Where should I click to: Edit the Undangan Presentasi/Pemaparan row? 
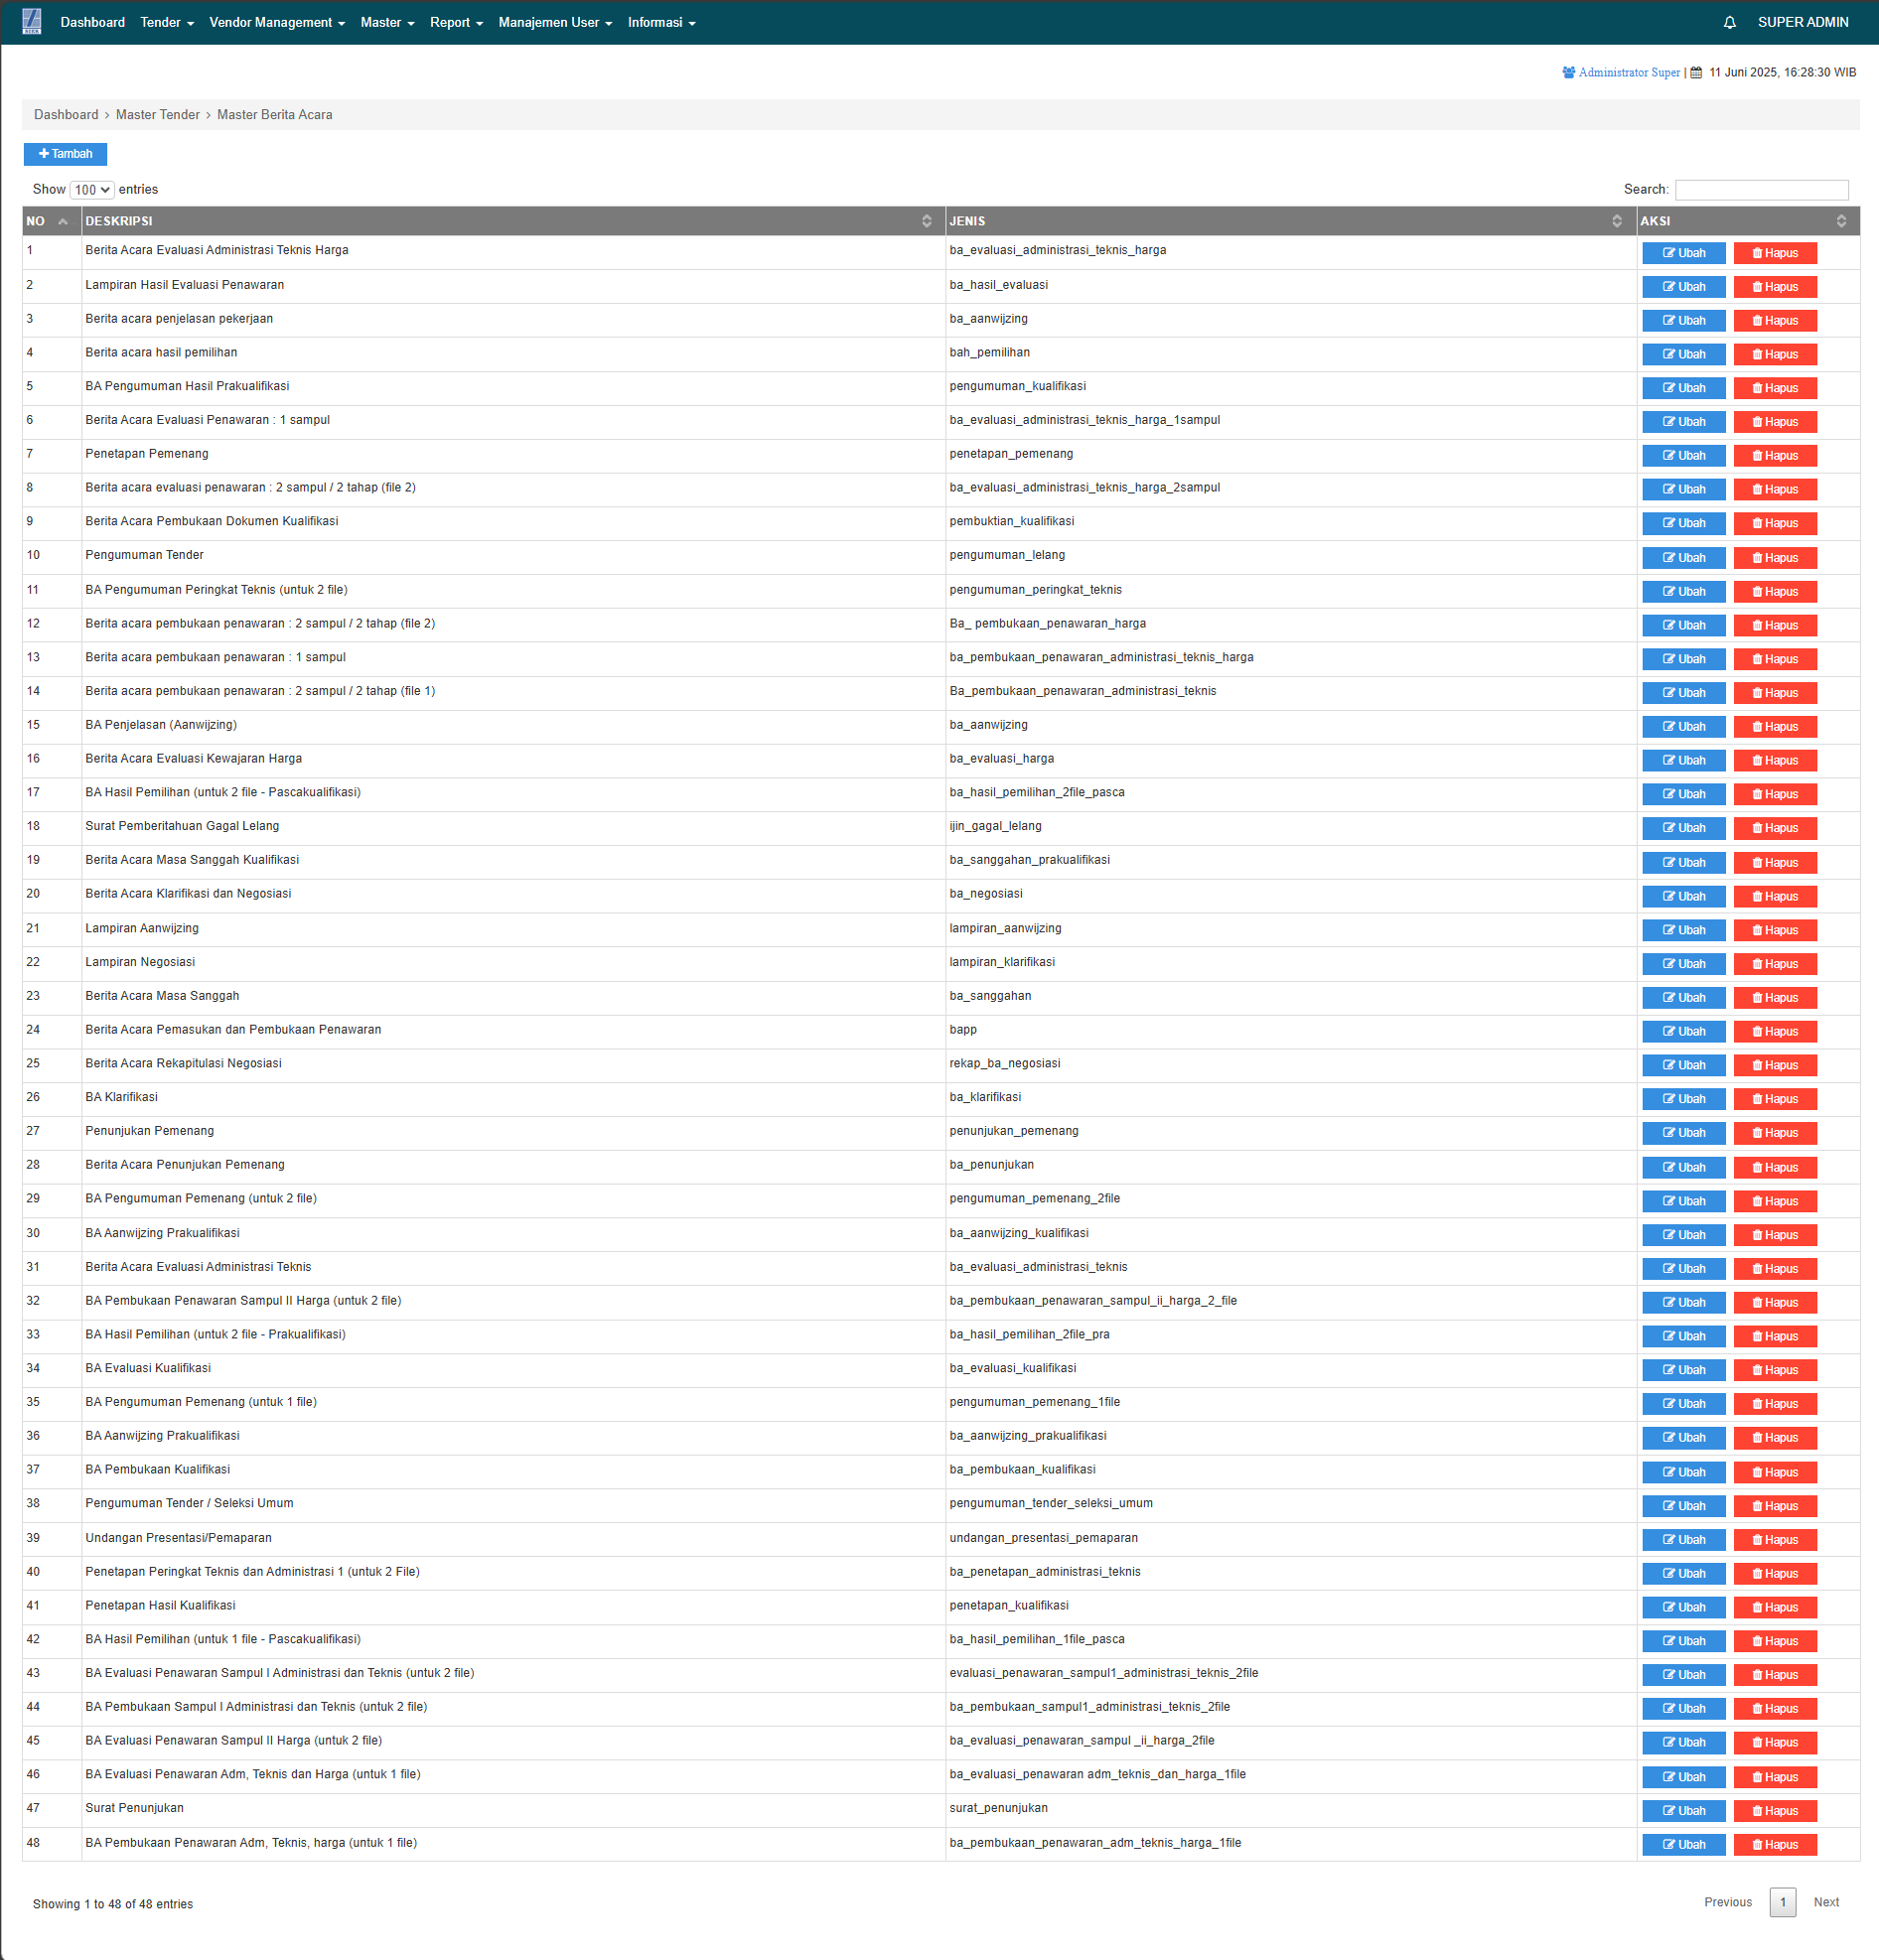point(1683,1540)
